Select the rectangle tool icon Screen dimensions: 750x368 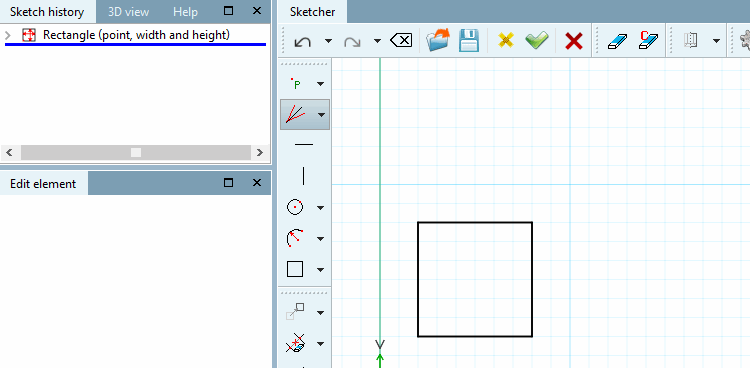click(x=295, y=269)
